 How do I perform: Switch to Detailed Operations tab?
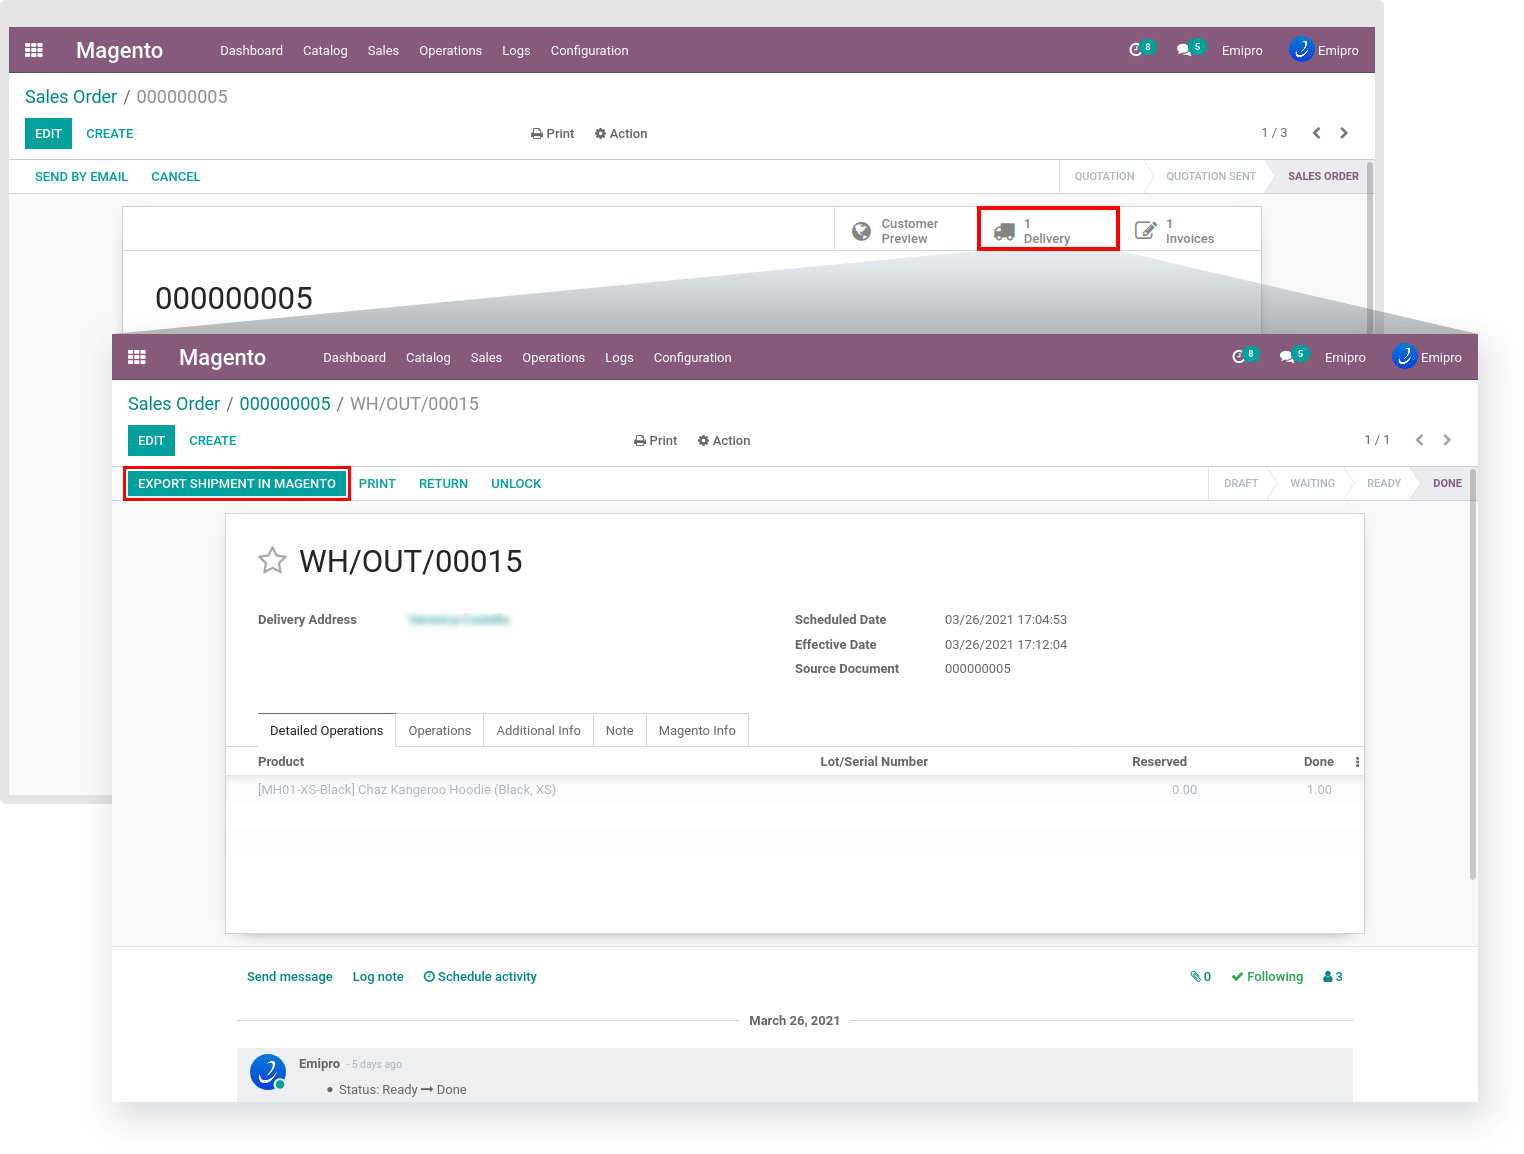(x=326, y=731)
